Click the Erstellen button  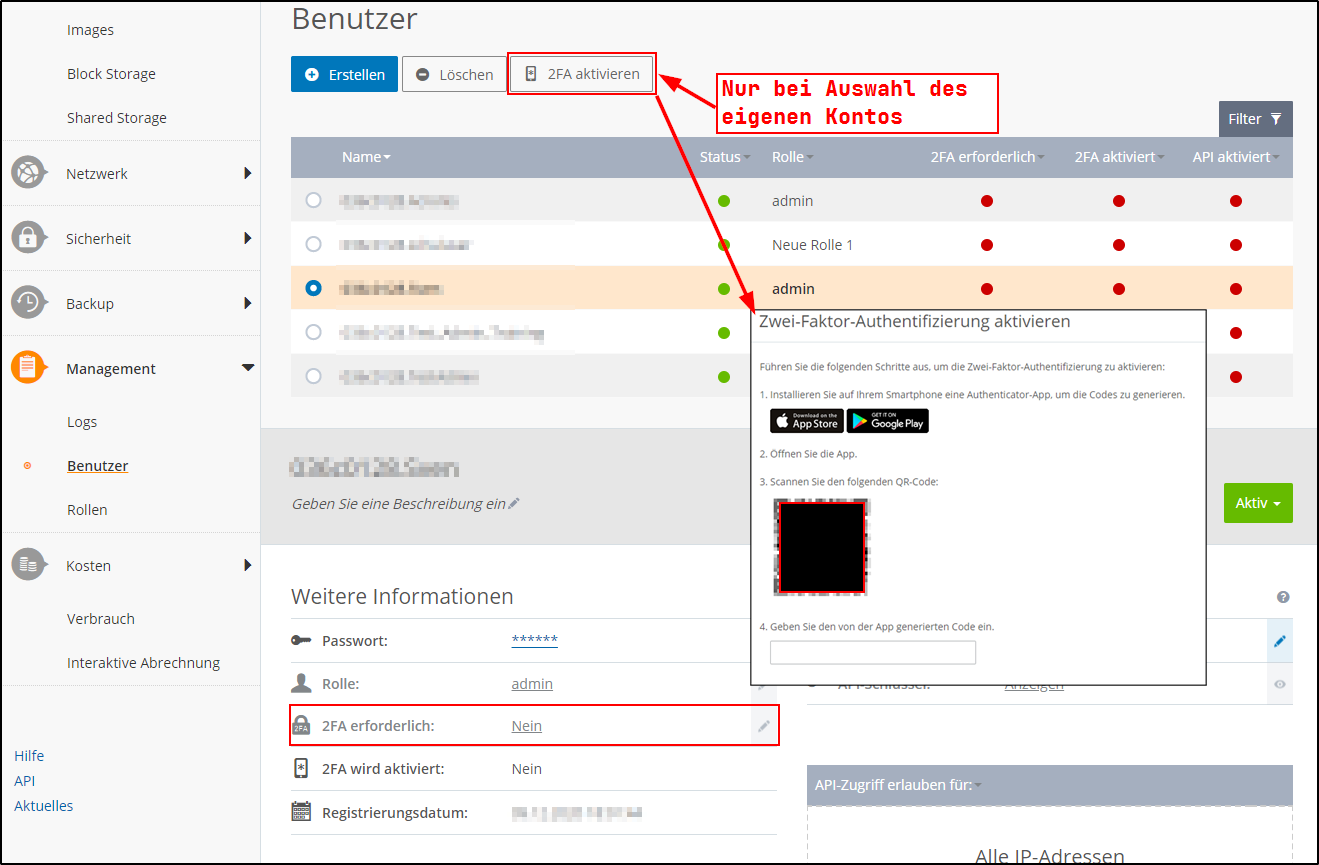[x=344, y=74]
